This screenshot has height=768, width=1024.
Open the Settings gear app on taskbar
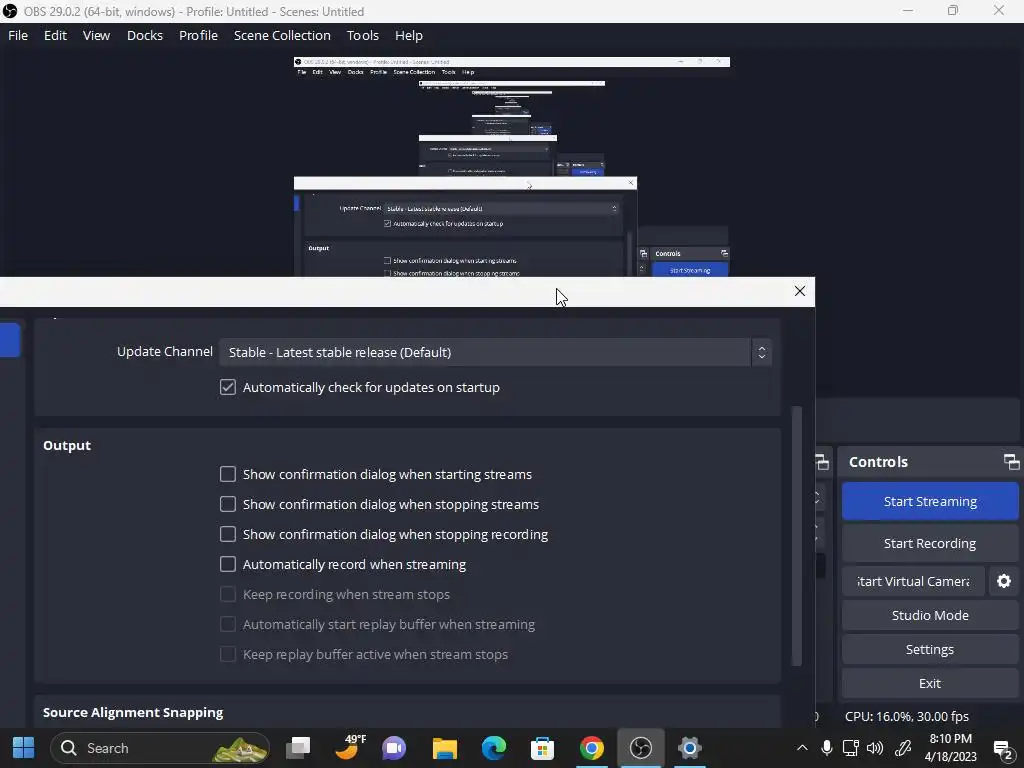pyautogui.click(x=689, y=748)
